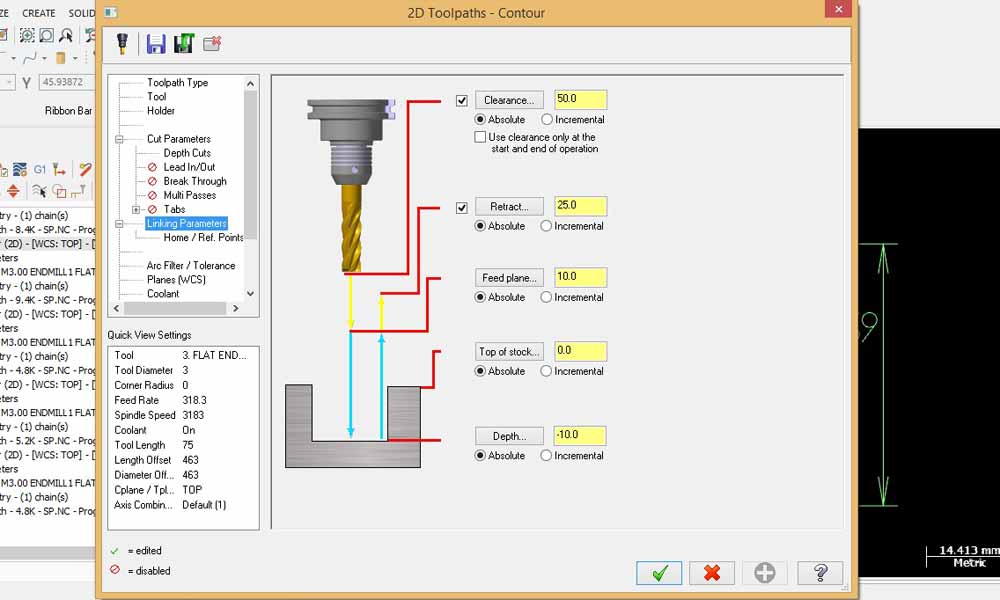This screenshot has height=600, width=1000.
Task: Click the red-yellow wrench icon in Operations Manager
Action: [x=85, y=170]
